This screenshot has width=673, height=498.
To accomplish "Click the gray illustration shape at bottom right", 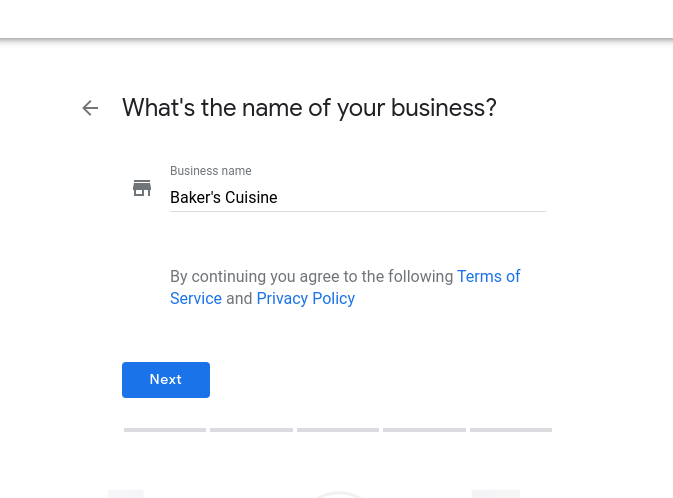I will [496, 494].
